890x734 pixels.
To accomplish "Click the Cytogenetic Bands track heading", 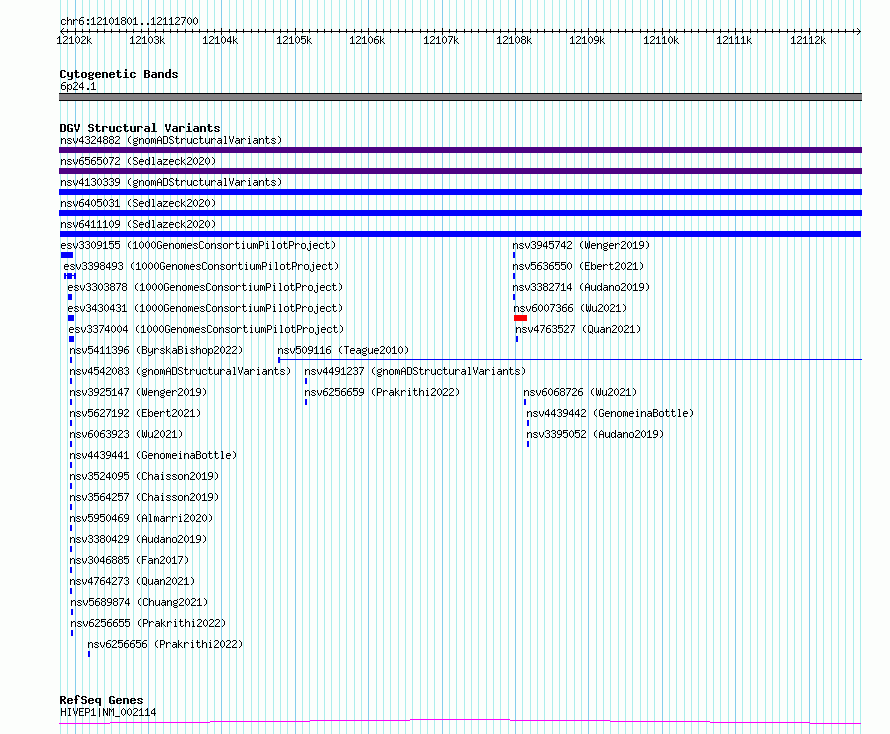I will point(119,74).
